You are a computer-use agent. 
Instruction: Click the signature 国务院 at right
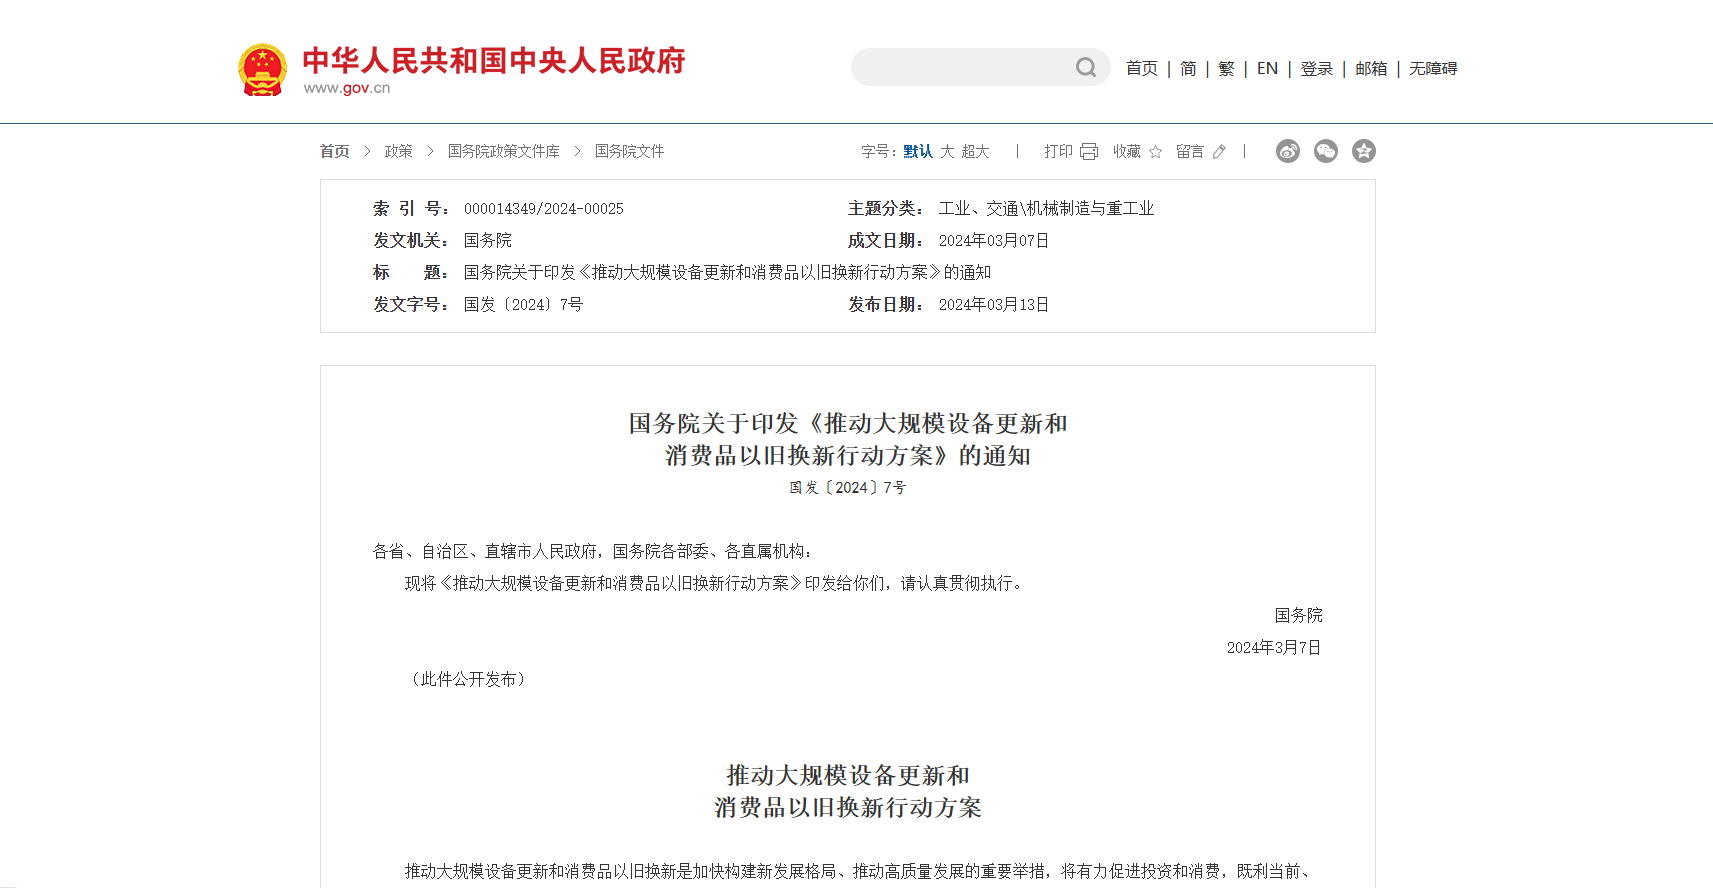pyautogui.click(x=1298, y=615)
